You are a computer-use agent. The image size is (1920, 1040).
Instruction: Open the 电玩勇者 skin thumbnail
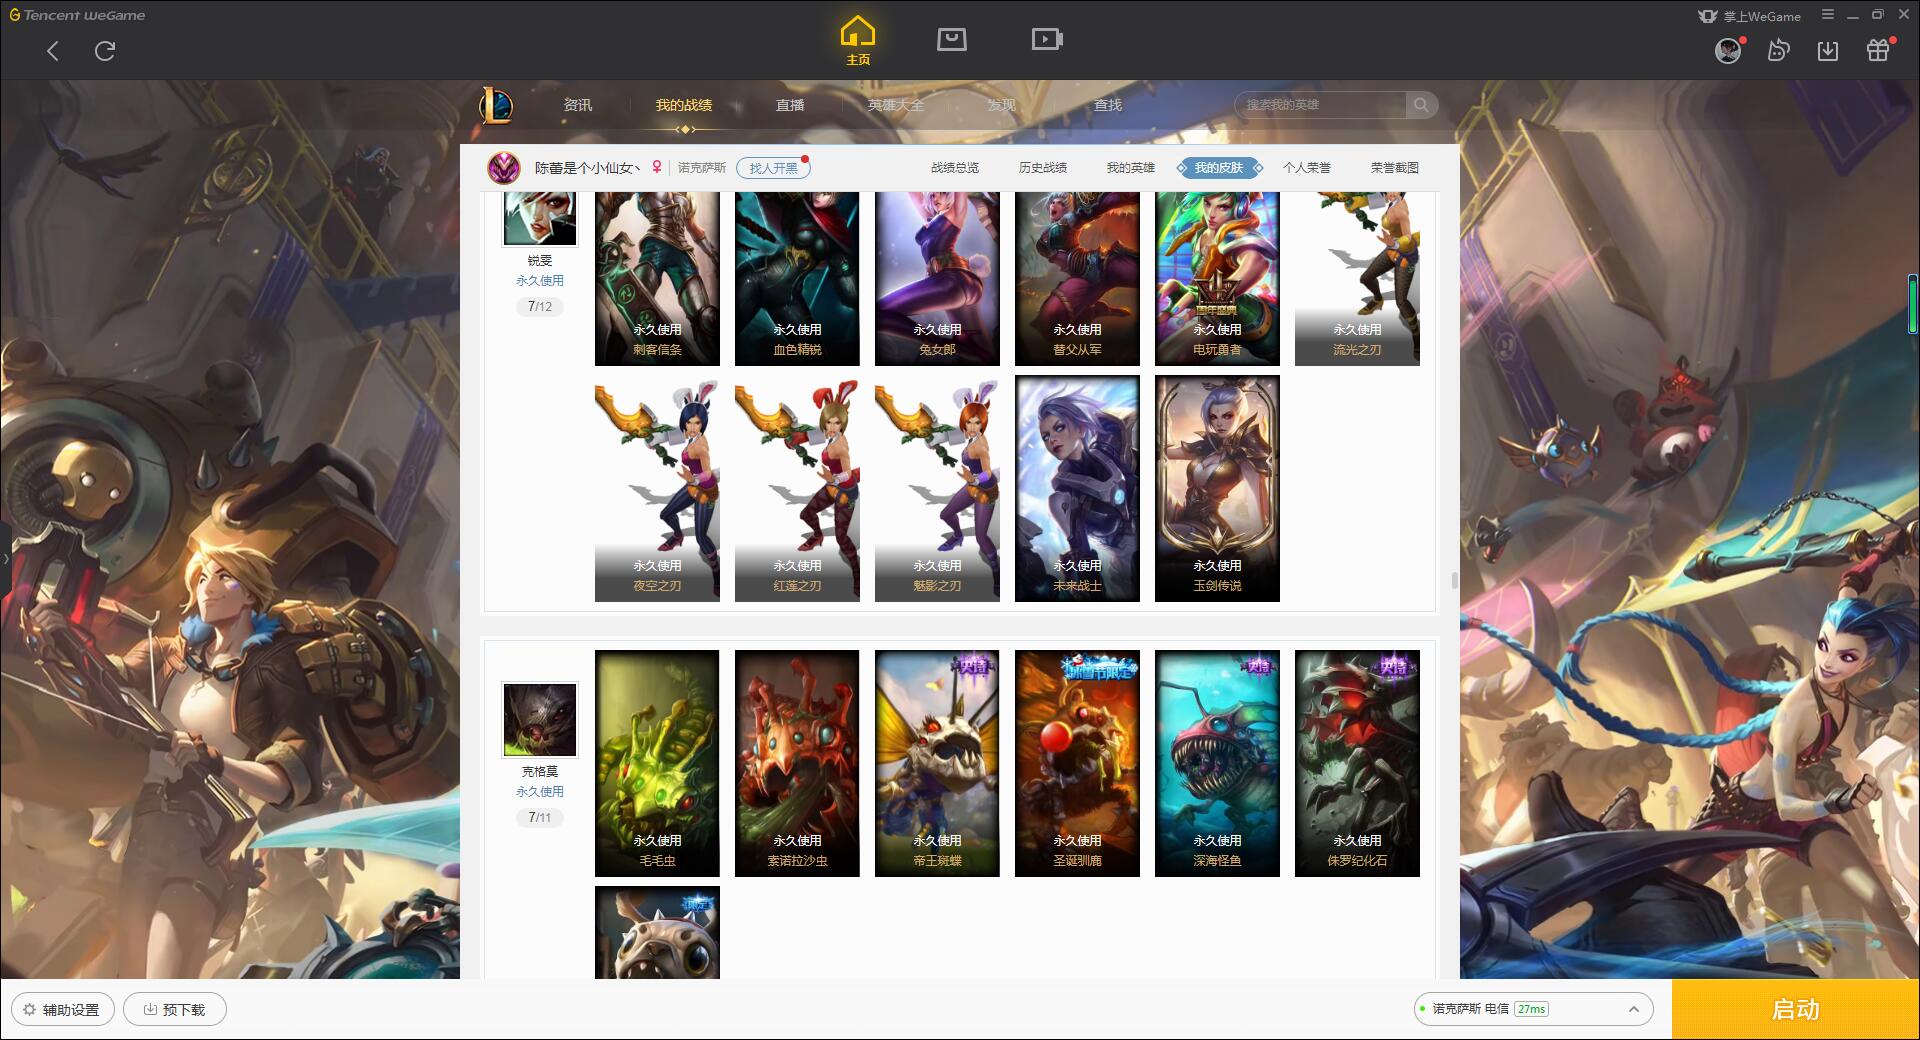pos(1217,279)
